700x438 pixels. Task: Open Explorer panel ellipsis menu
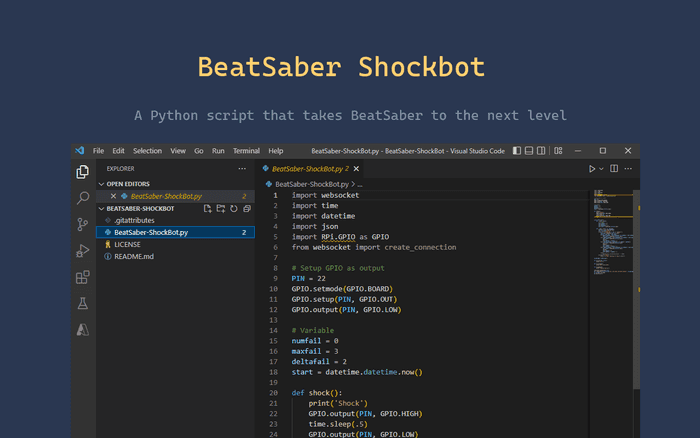click(x=242, y=168)
